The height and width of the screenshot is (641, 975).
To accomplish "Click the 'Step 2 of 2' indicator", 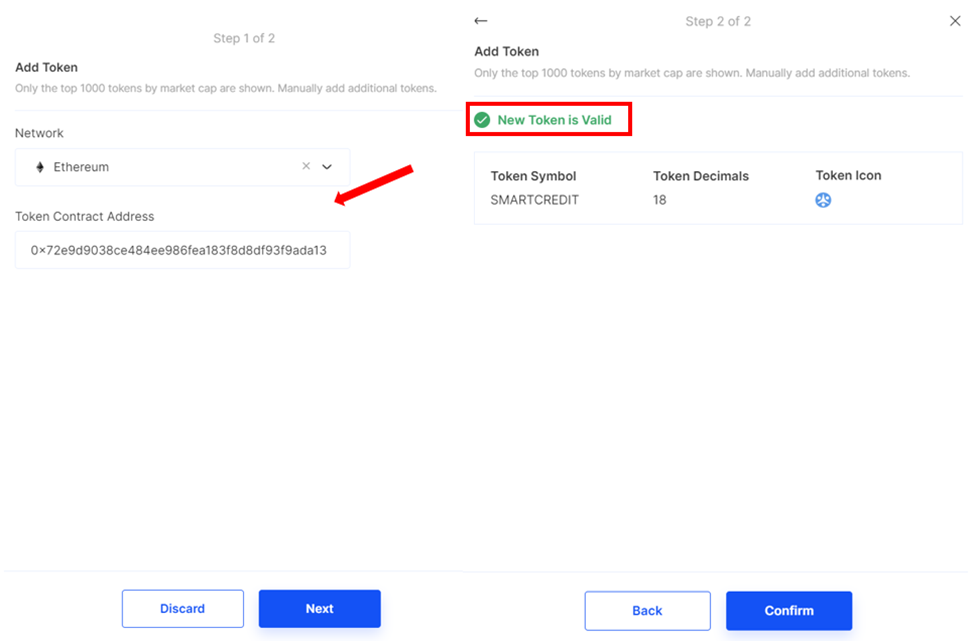I will (718, 21).
